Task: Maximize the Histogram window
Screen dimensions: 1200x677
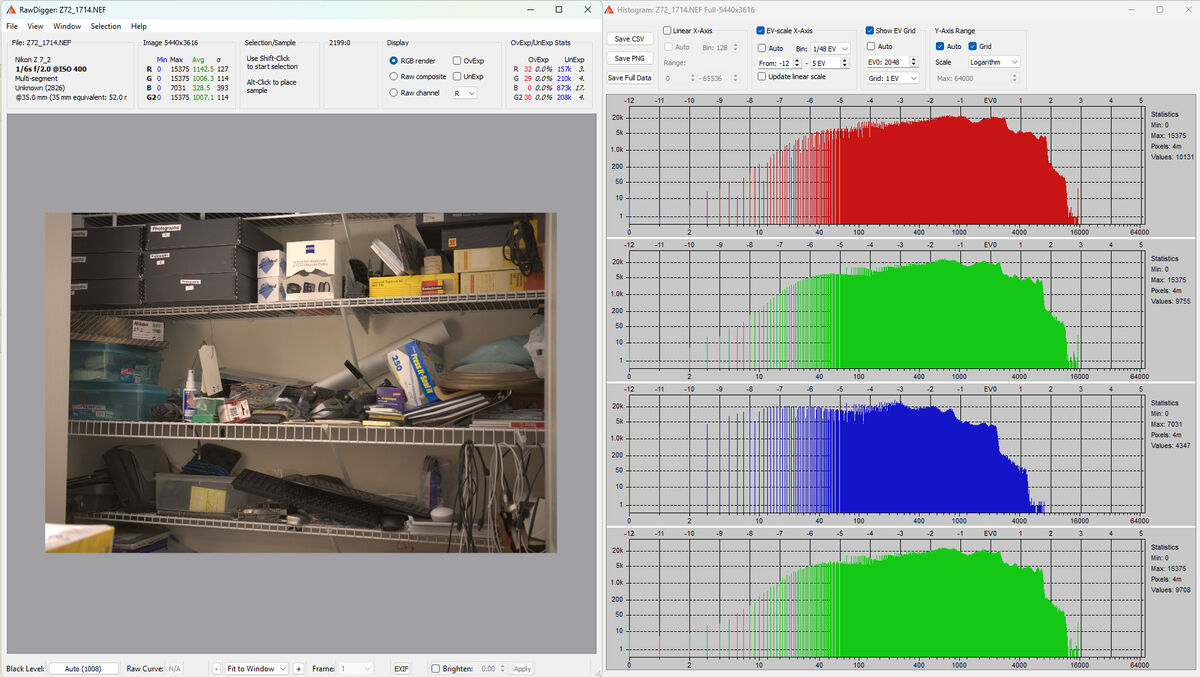Action: click(1159, 9)
